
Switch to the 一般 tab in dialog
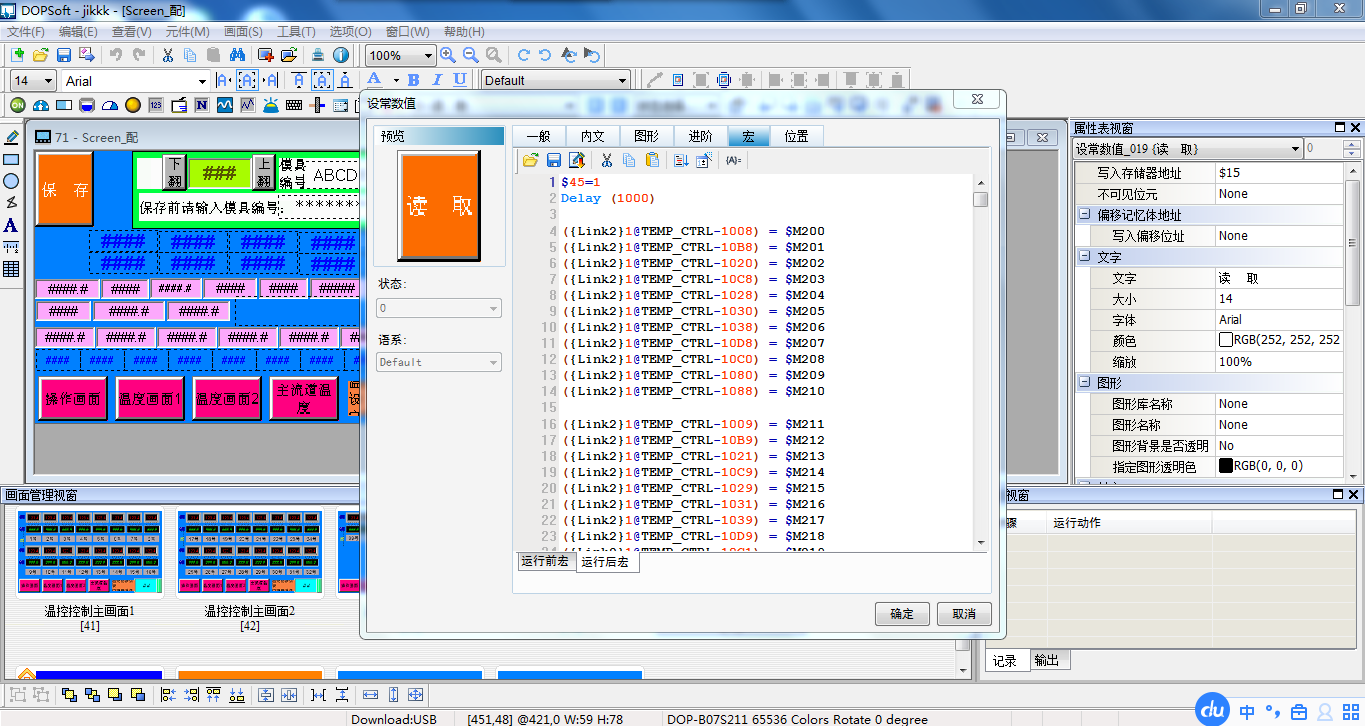(x=538, y=137)
